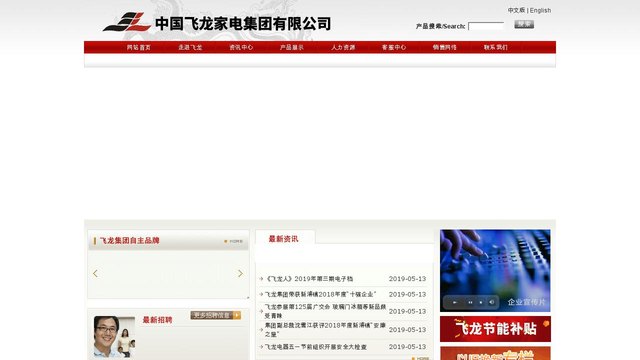
Task: Pause the 企业宣传片 video
Action: (470, 302)
